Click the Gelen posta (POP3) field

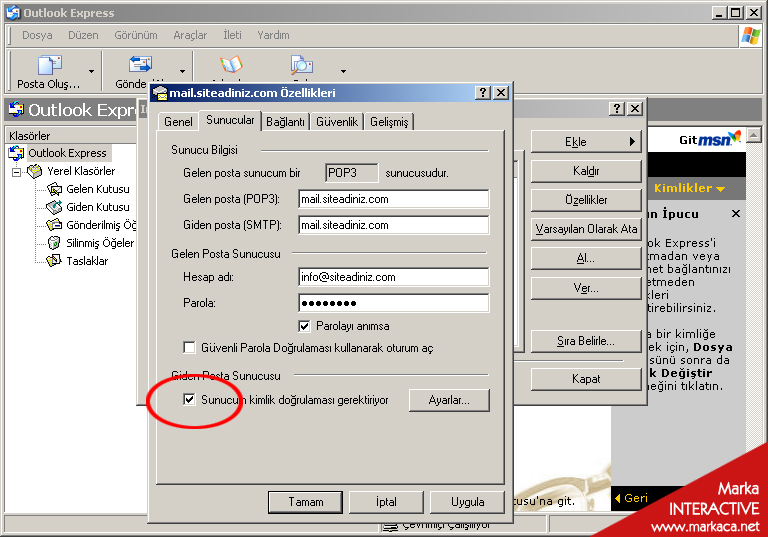[x=393, y=199]
